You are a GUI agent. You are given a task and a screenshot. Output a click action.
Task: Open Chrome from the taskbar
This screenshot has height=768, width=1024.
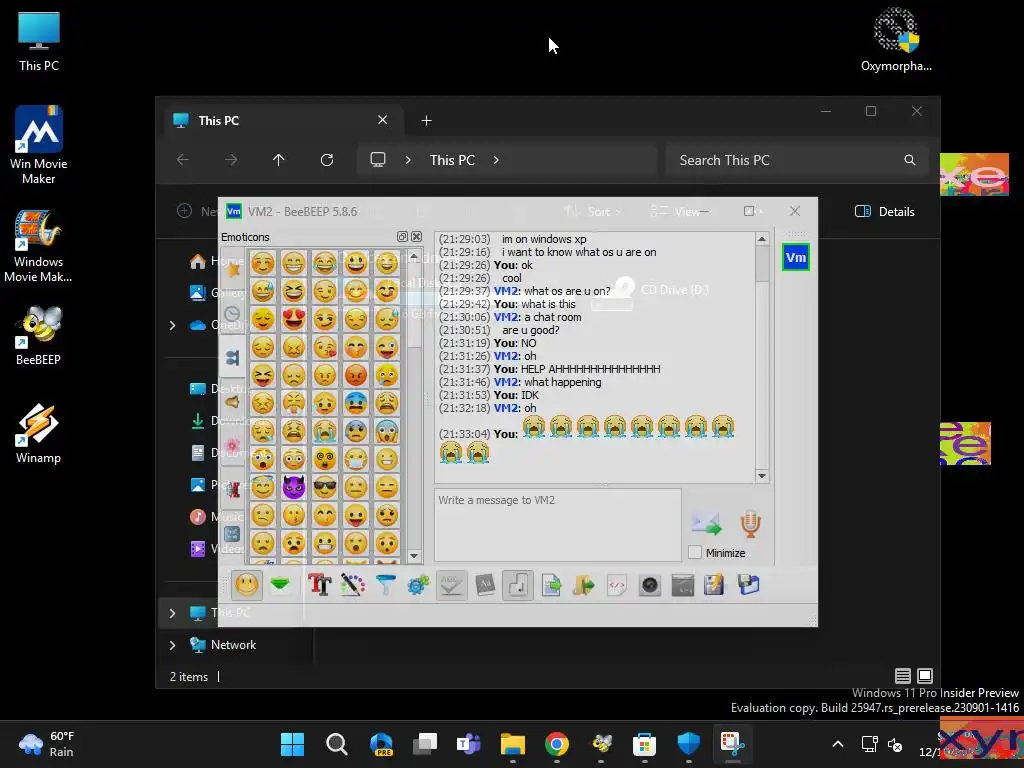tap(556, 744)
